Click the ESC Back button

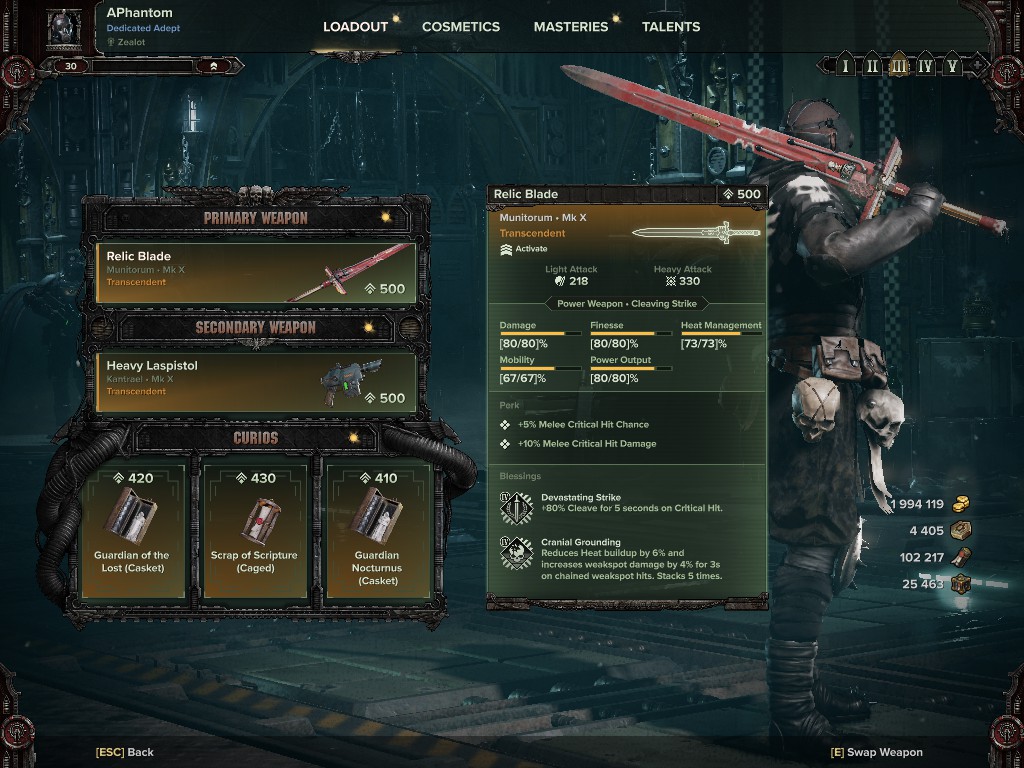pos(125,752)
